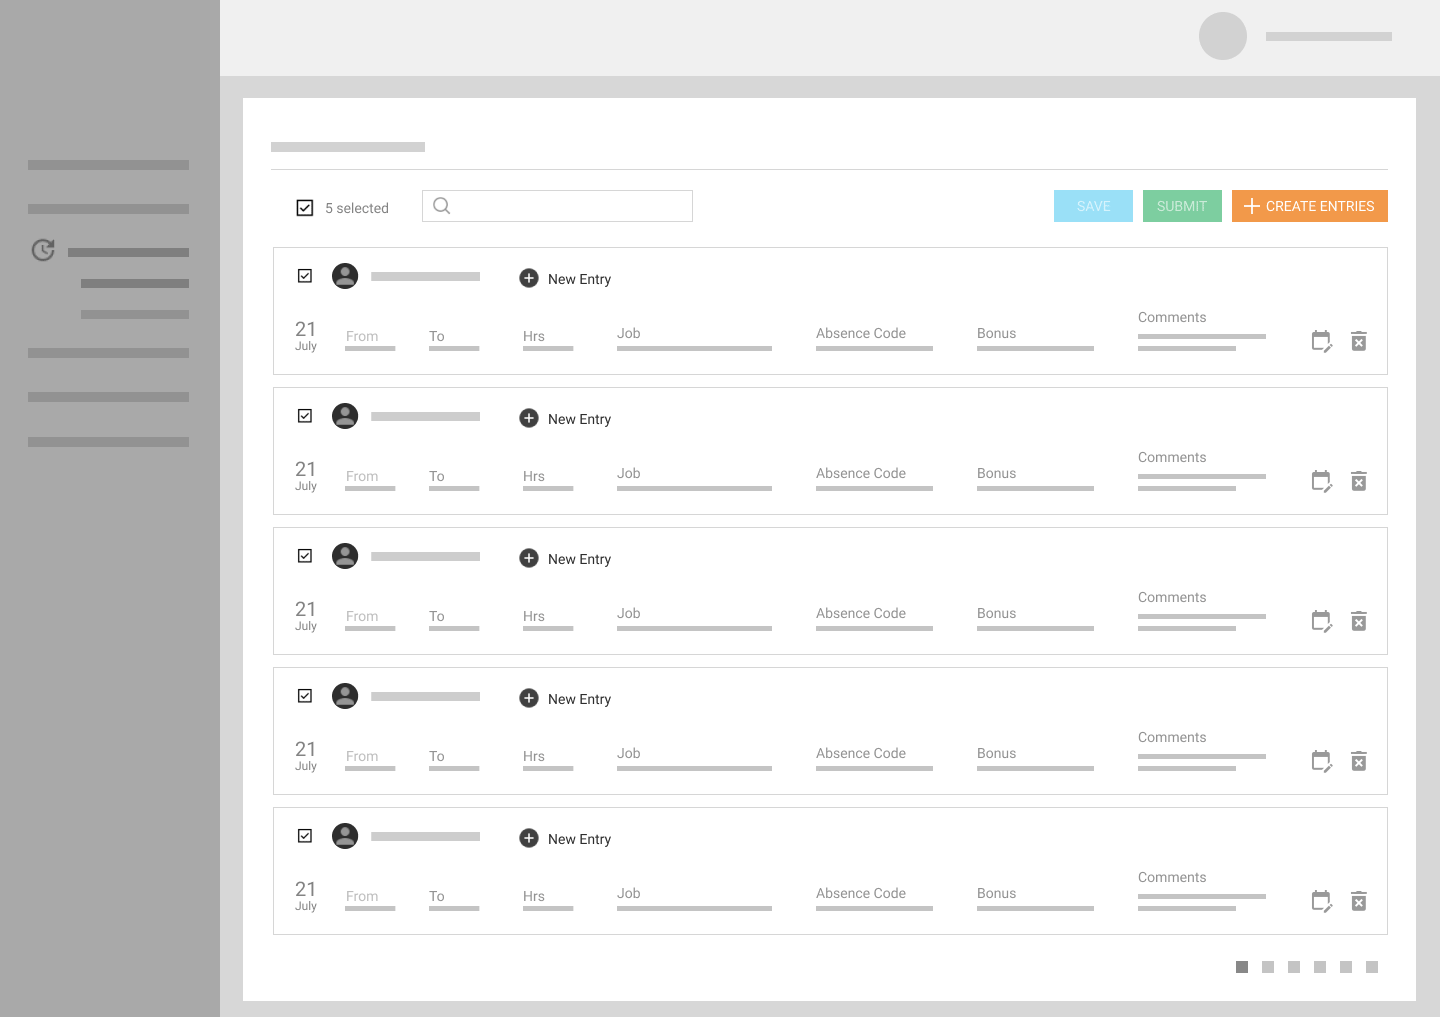Add New Entry plus icon, fourth card
Screen dimensions: 1440x1017
tap(529, 698)
